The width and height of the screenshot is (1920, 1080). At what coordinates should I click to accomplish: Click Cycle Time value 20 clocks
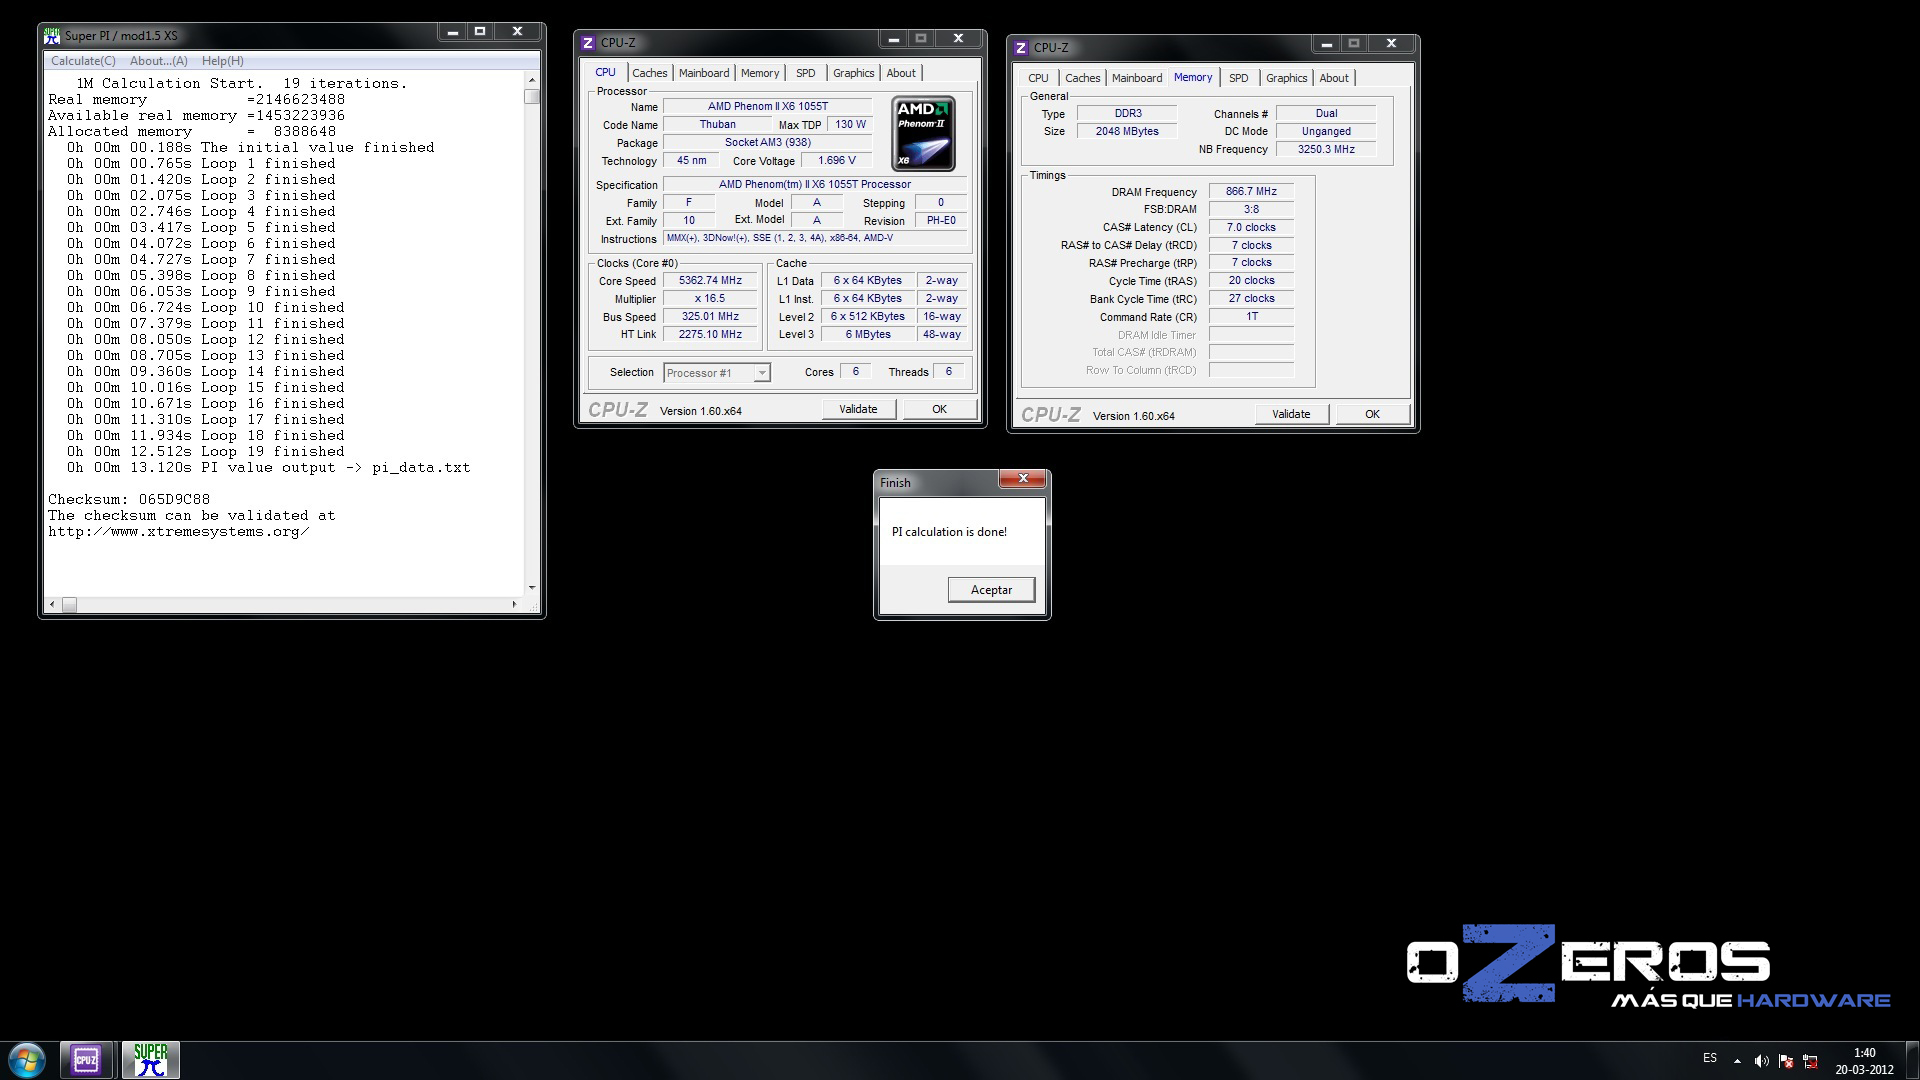pyautogui.click(x=1251, y=281)
